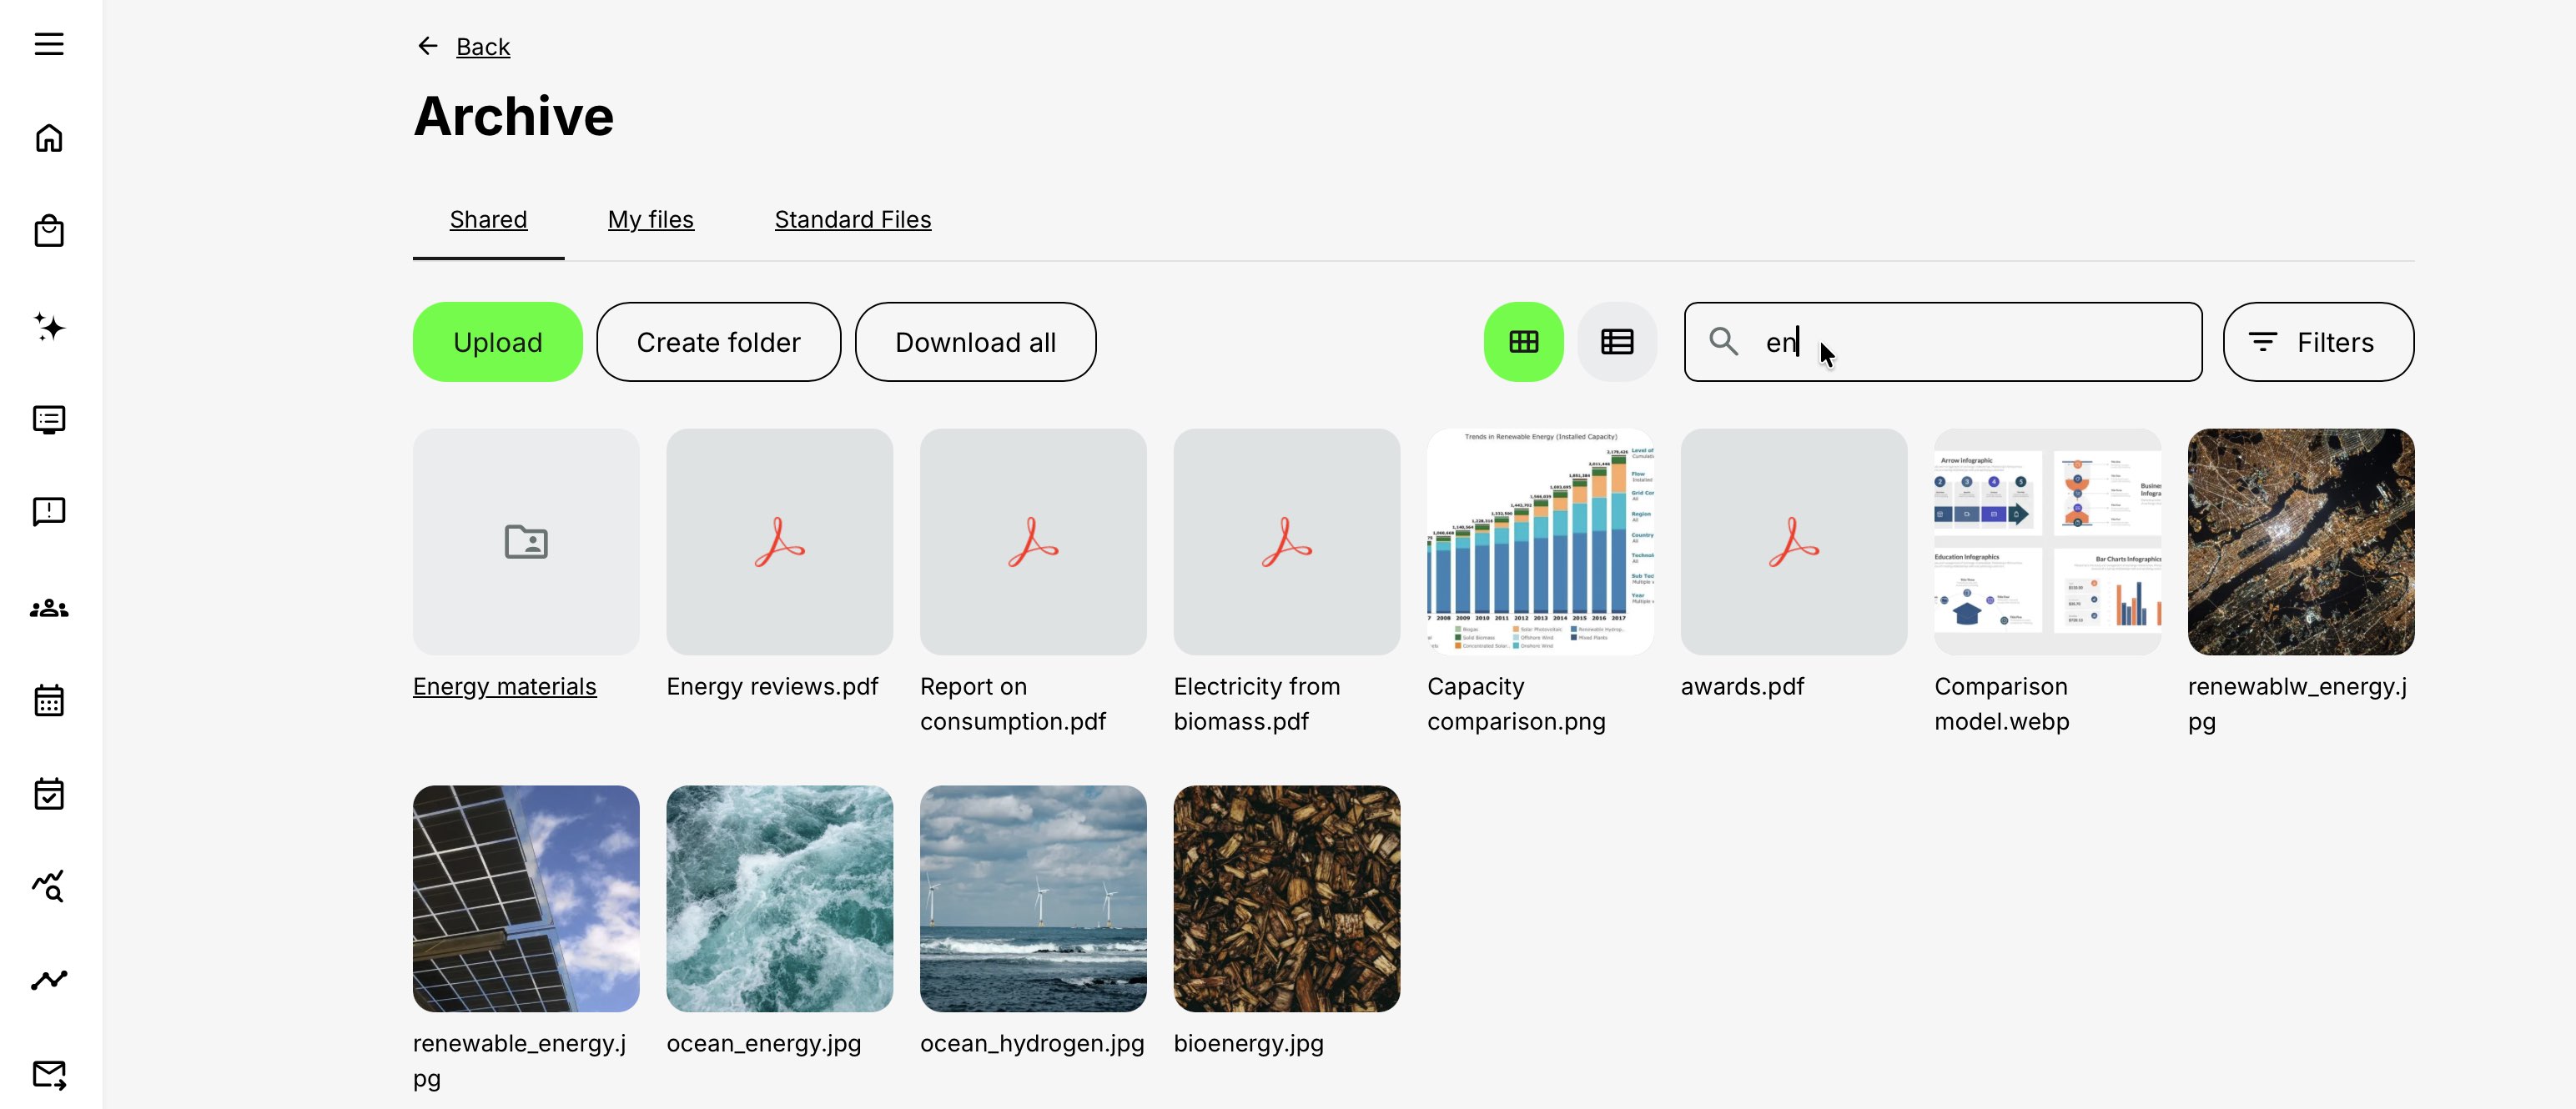Open Electricity from biomass.pdf thumbnail

(1286, 542)
